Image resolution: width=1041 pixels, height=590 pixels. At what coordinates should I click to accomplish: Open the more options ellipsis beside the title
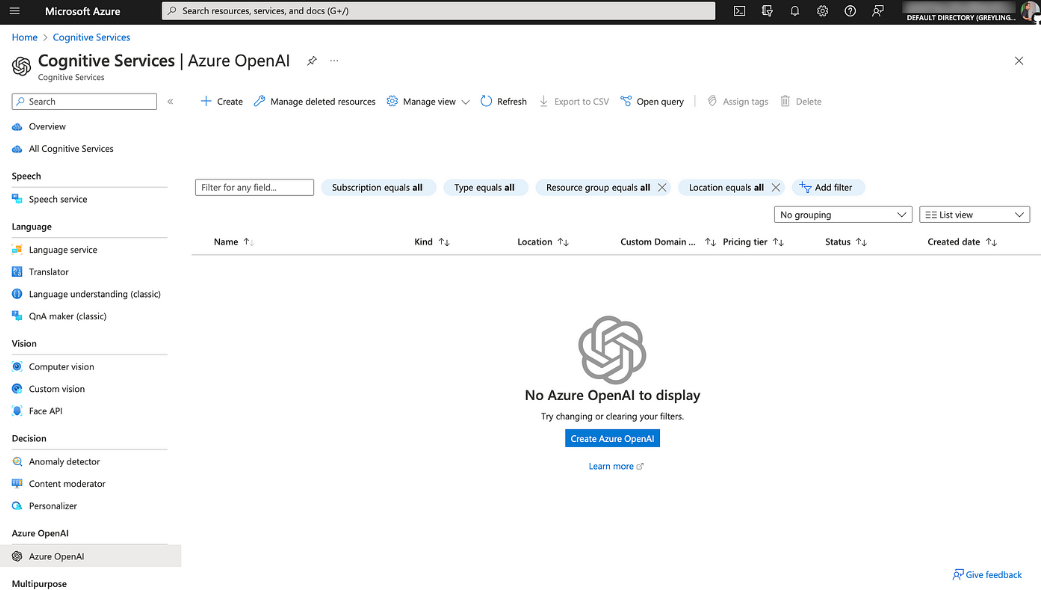(334, 60)
